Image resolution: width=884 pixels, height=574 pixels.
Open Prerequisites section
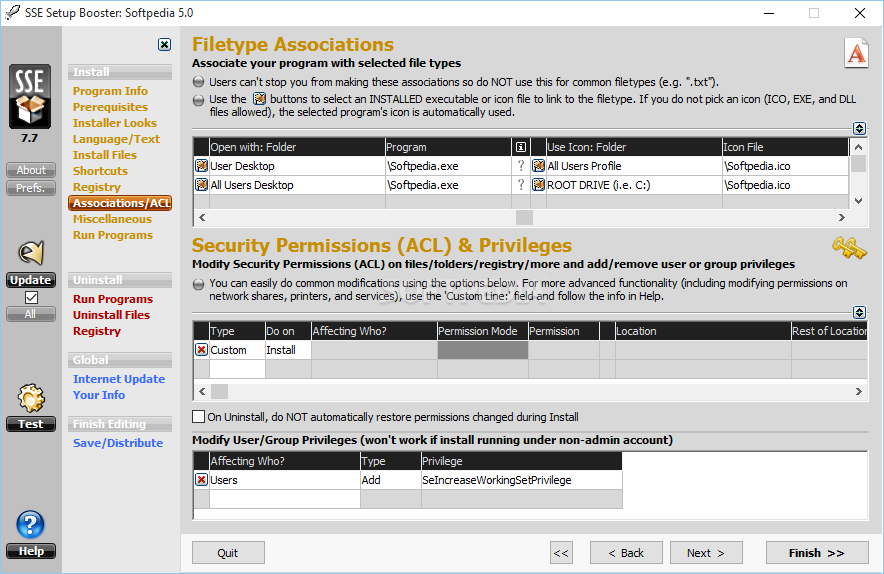[110, 107]
